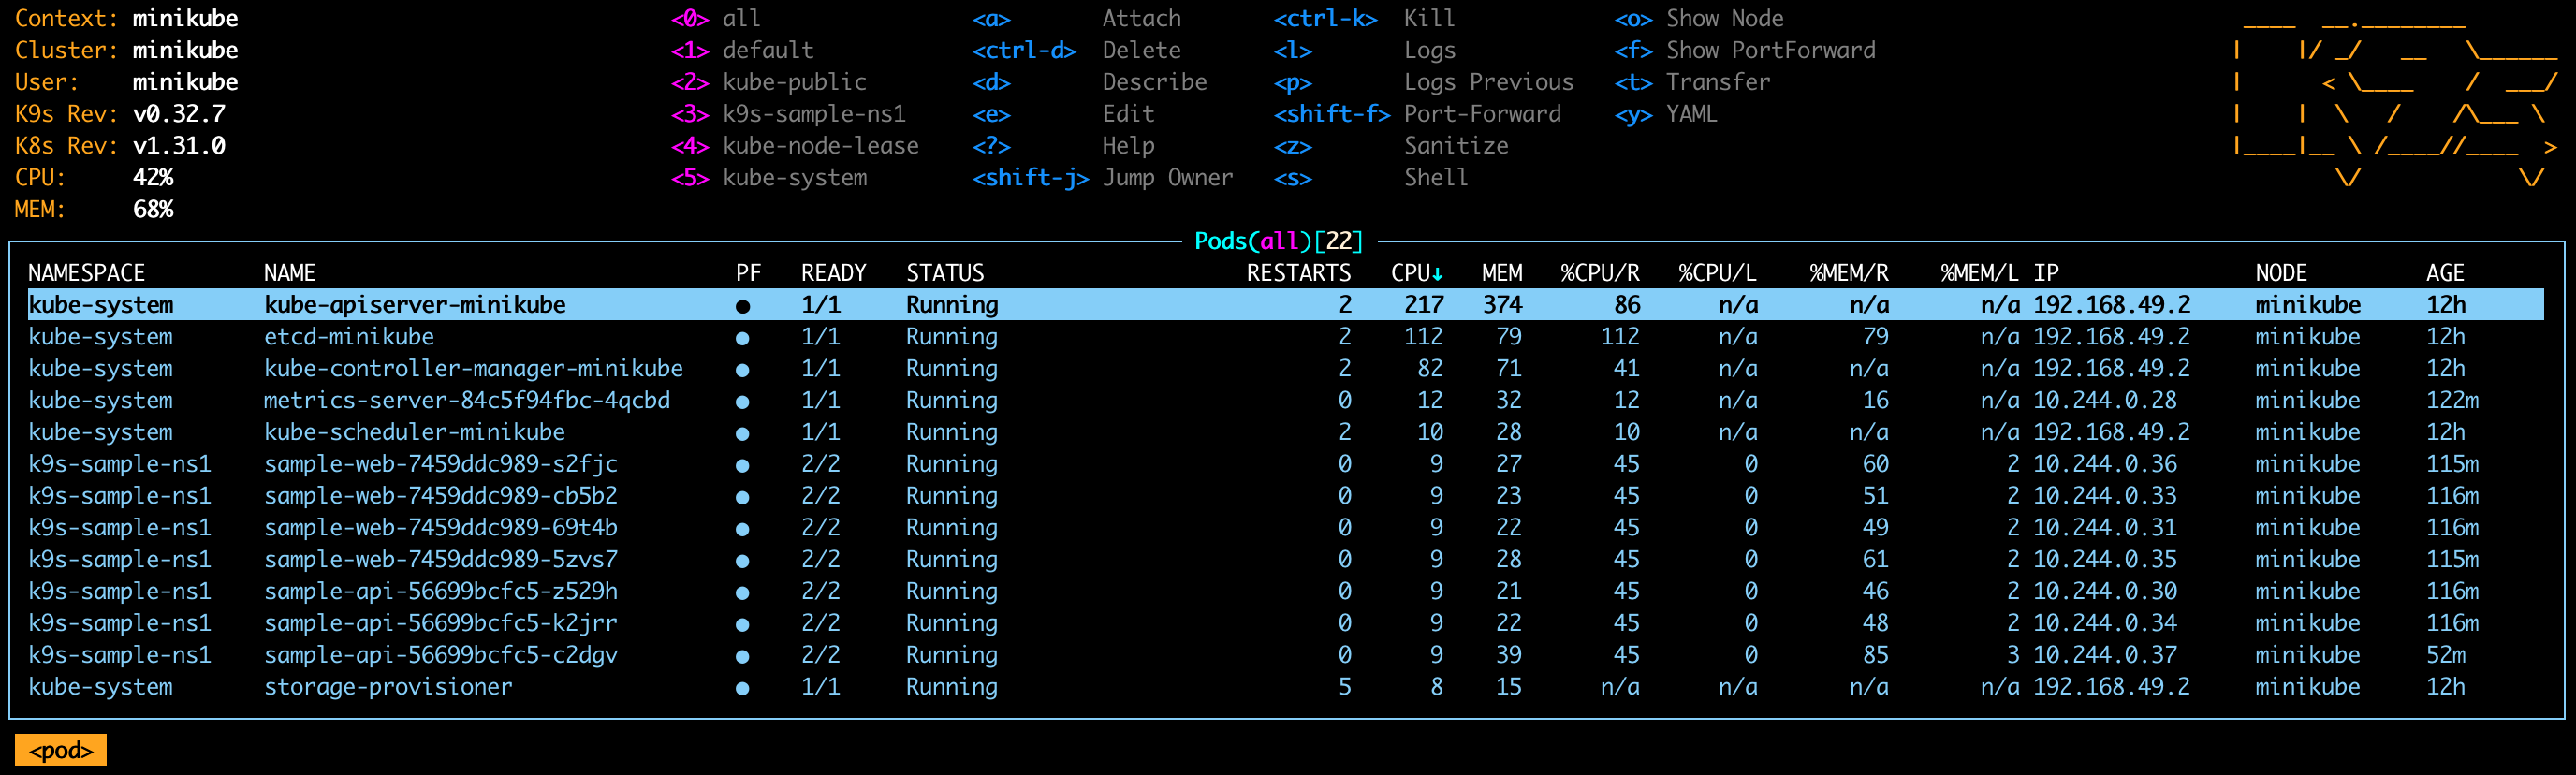Click IP address 10.244.0.28
The width and height of the screenshot is (2576, 775).
click(x=2105, y=401)
